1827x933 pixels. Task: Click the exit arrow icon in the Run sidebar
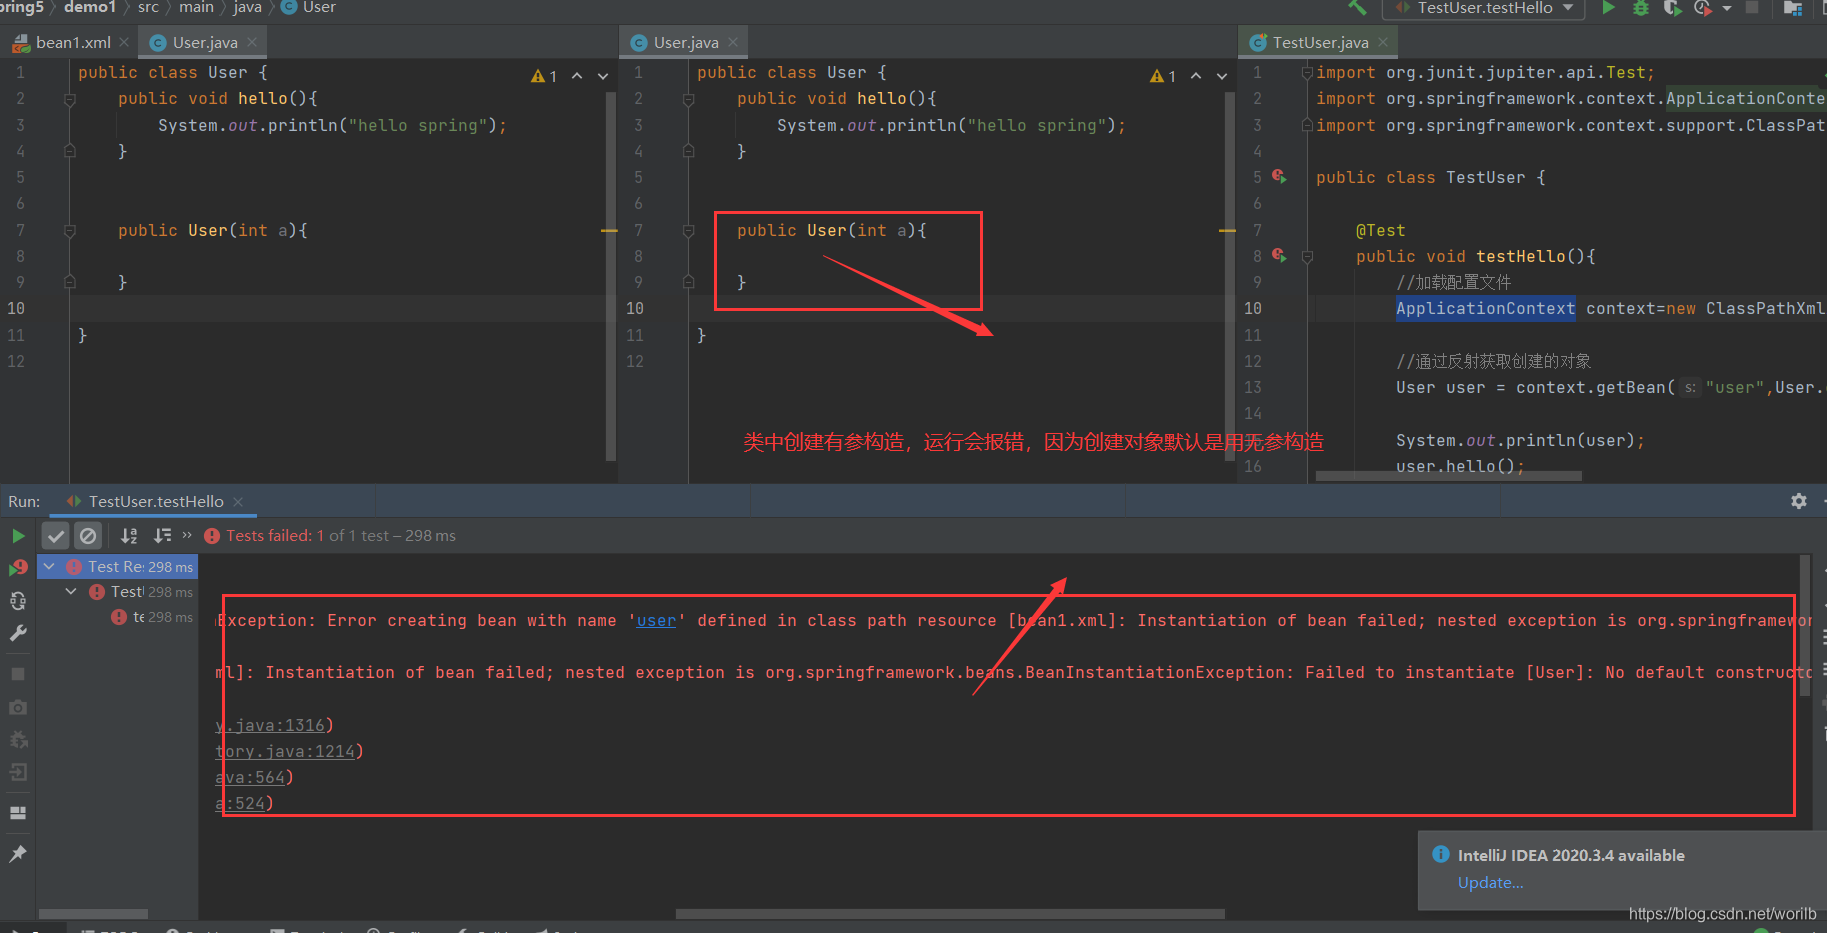18,773
